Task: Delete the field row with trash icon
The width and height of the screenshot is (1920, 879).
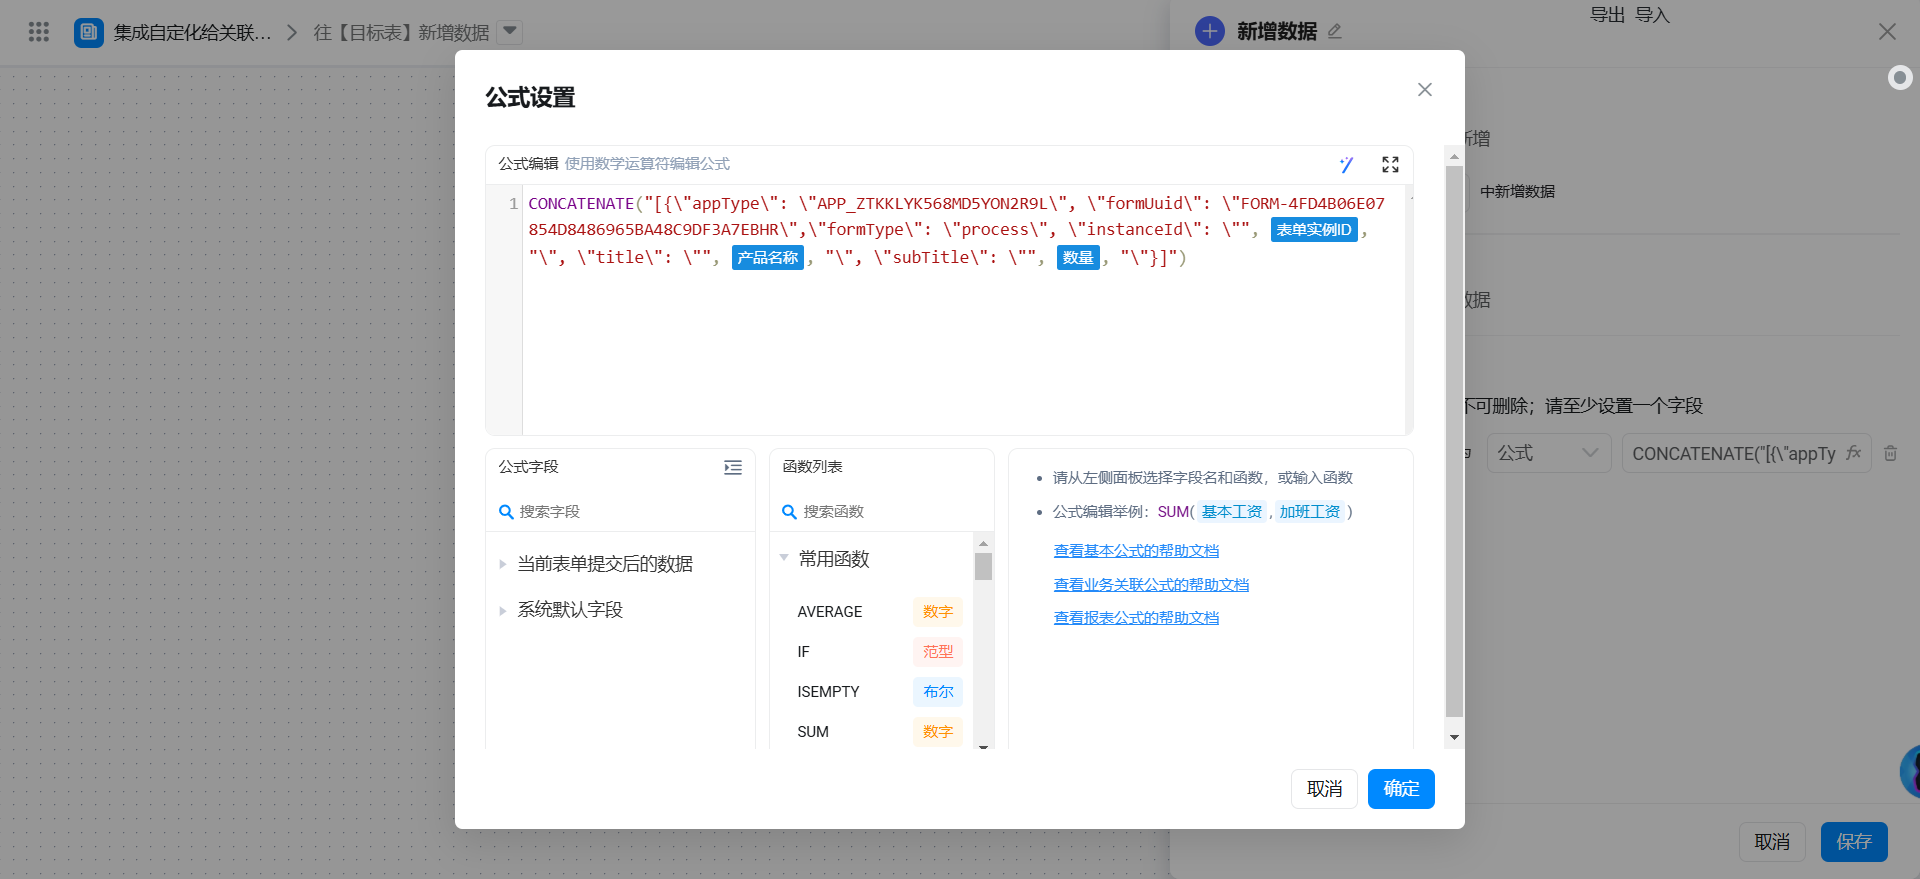Action: 1890,453
